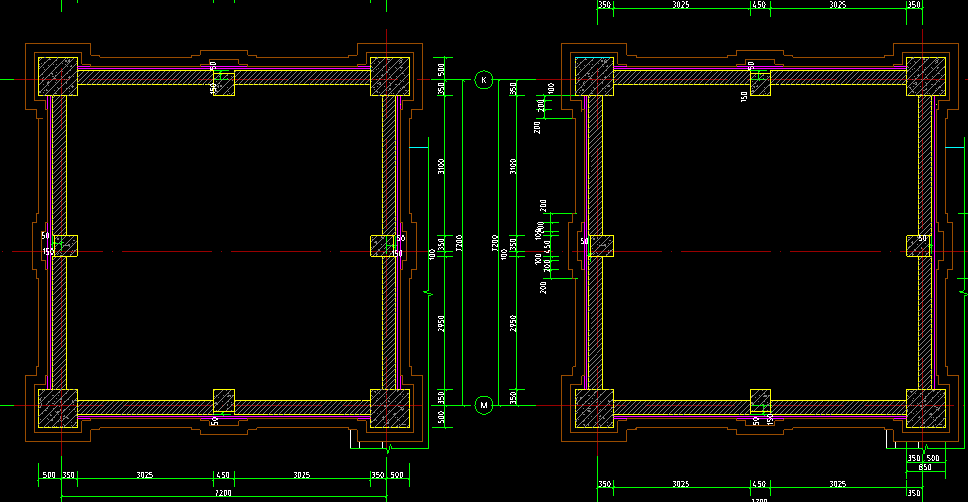Viewport: 968px width, 502px height.
Task: Click the top-middle small column of left plan
Action: click(x=223, y=84)
